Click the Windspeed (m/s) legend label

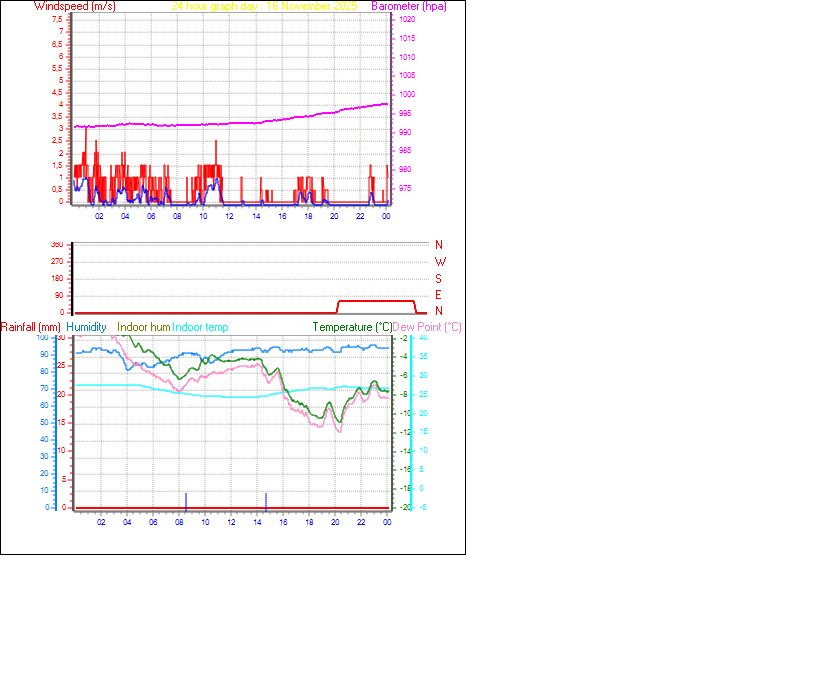(x=75, y=6)
